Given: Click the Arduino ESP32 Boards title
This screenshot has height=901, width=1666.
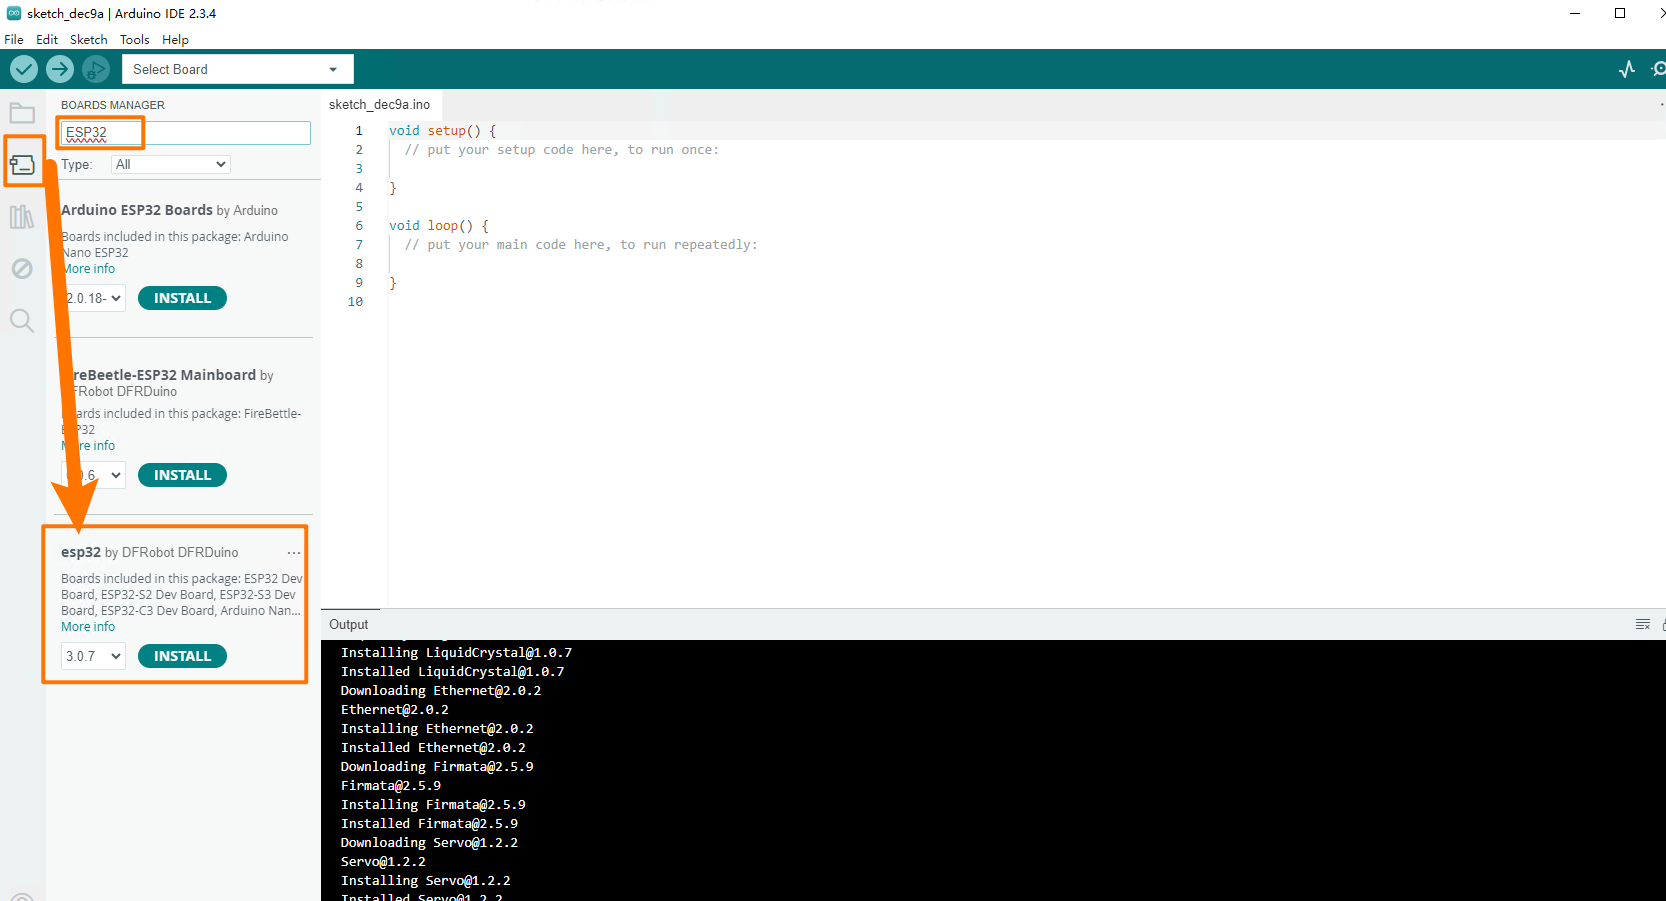Looking at the screenshot, I should pos(137,210).
